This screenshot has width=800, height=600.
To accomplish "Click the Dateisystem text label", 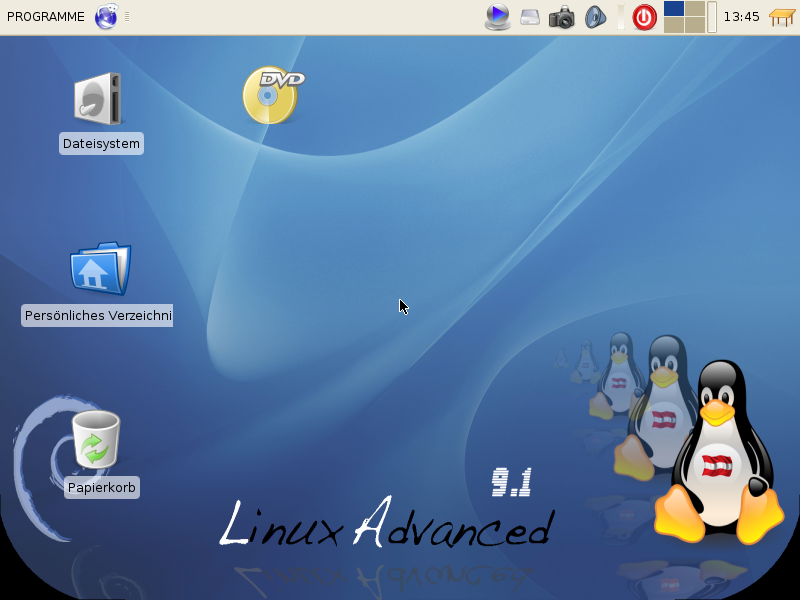I will 101,144.
